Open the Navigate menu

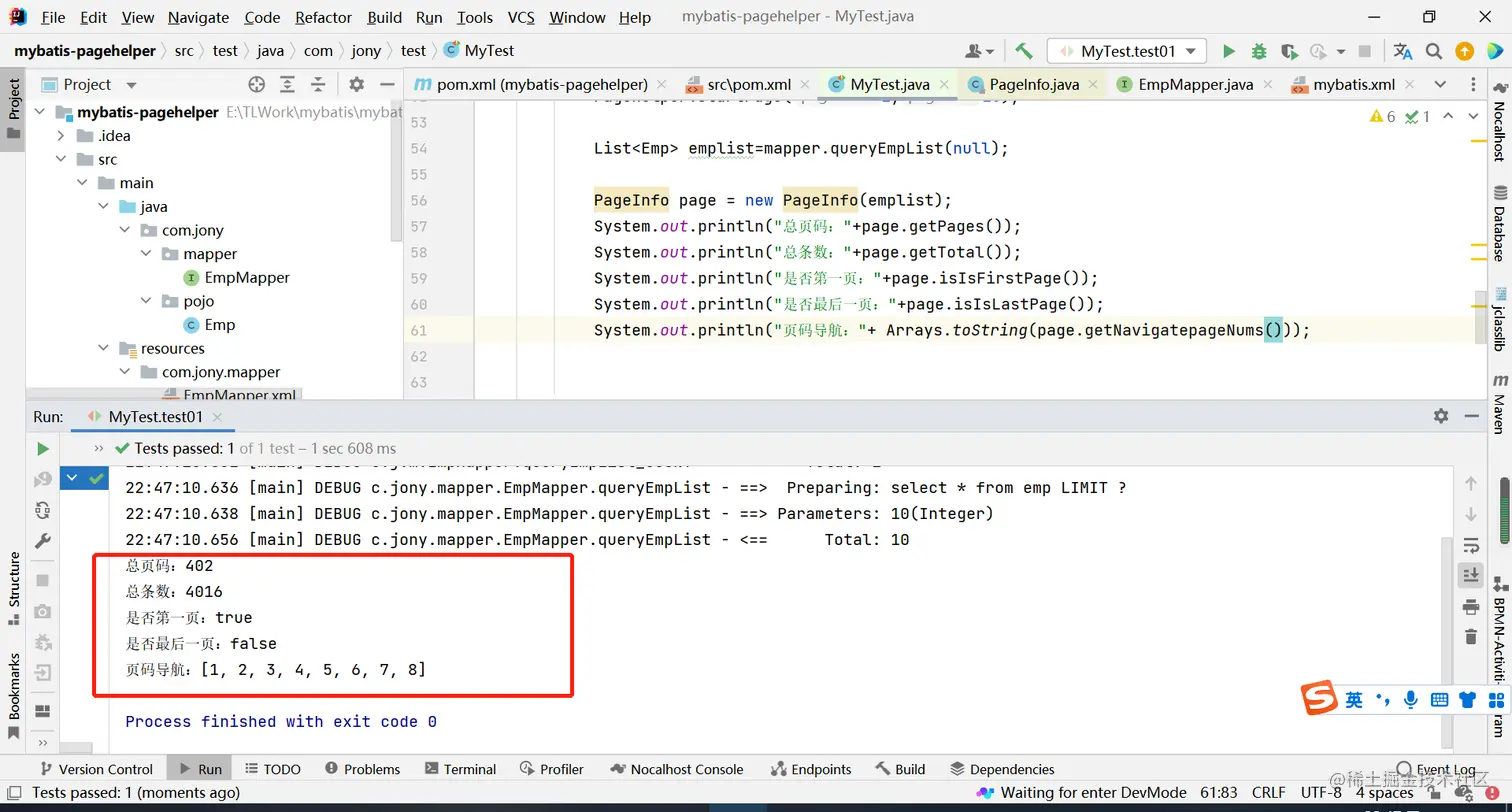(x=198, y=17)
